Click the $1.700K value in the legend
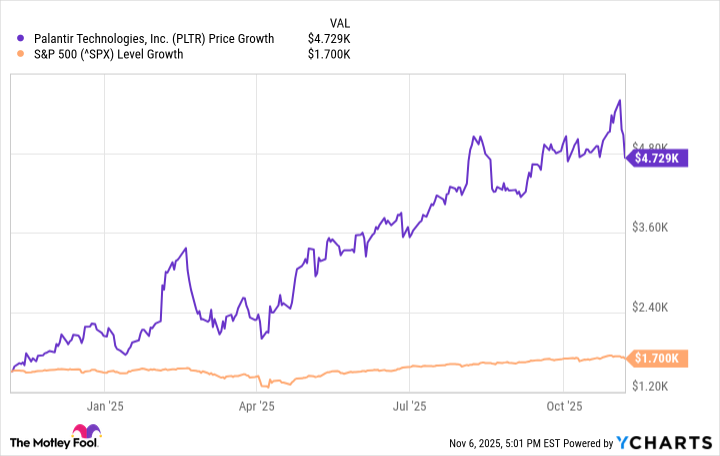The width and height of the screenshot is (720, 456). coord(329,54)
